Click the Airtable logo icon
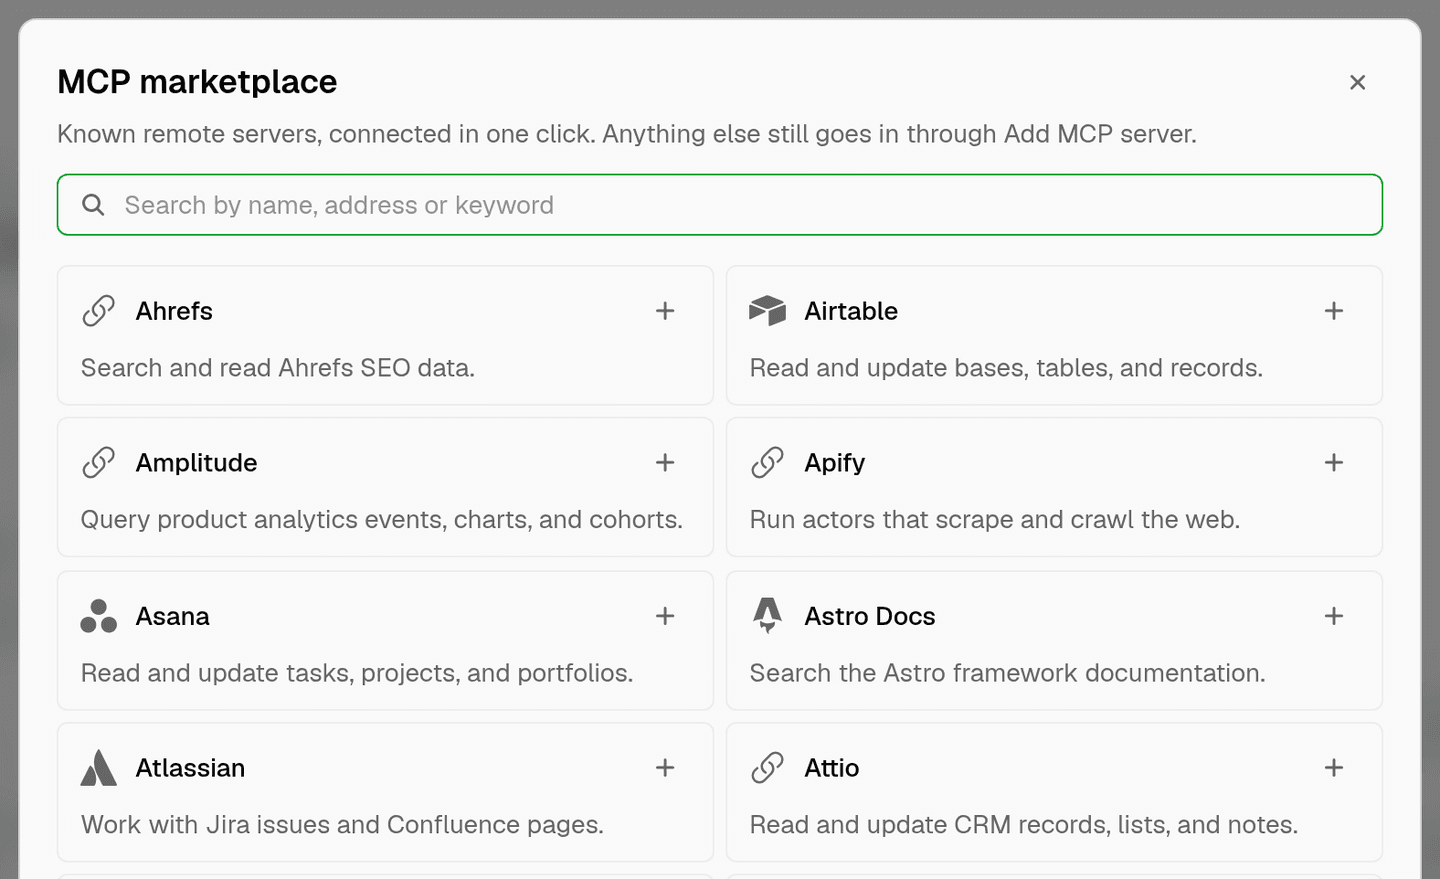Viewport: 1440px width, 879px height. tap(767, 311)
